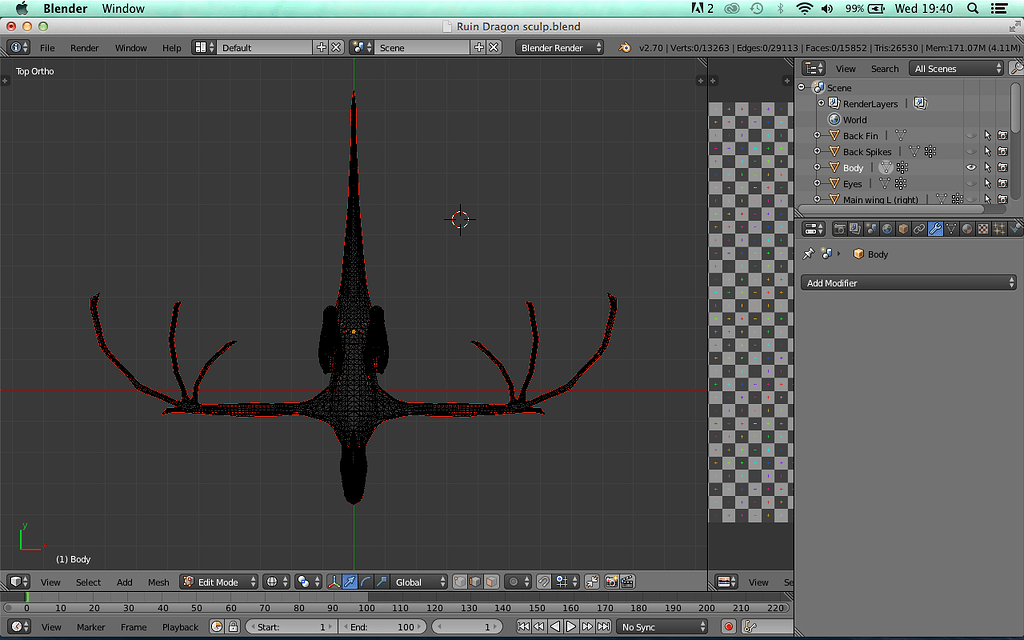Toggle the 3D manipulator widget button
This screenshot has width=1024, height=640.
pyautogui.click(x=334, y=582)
